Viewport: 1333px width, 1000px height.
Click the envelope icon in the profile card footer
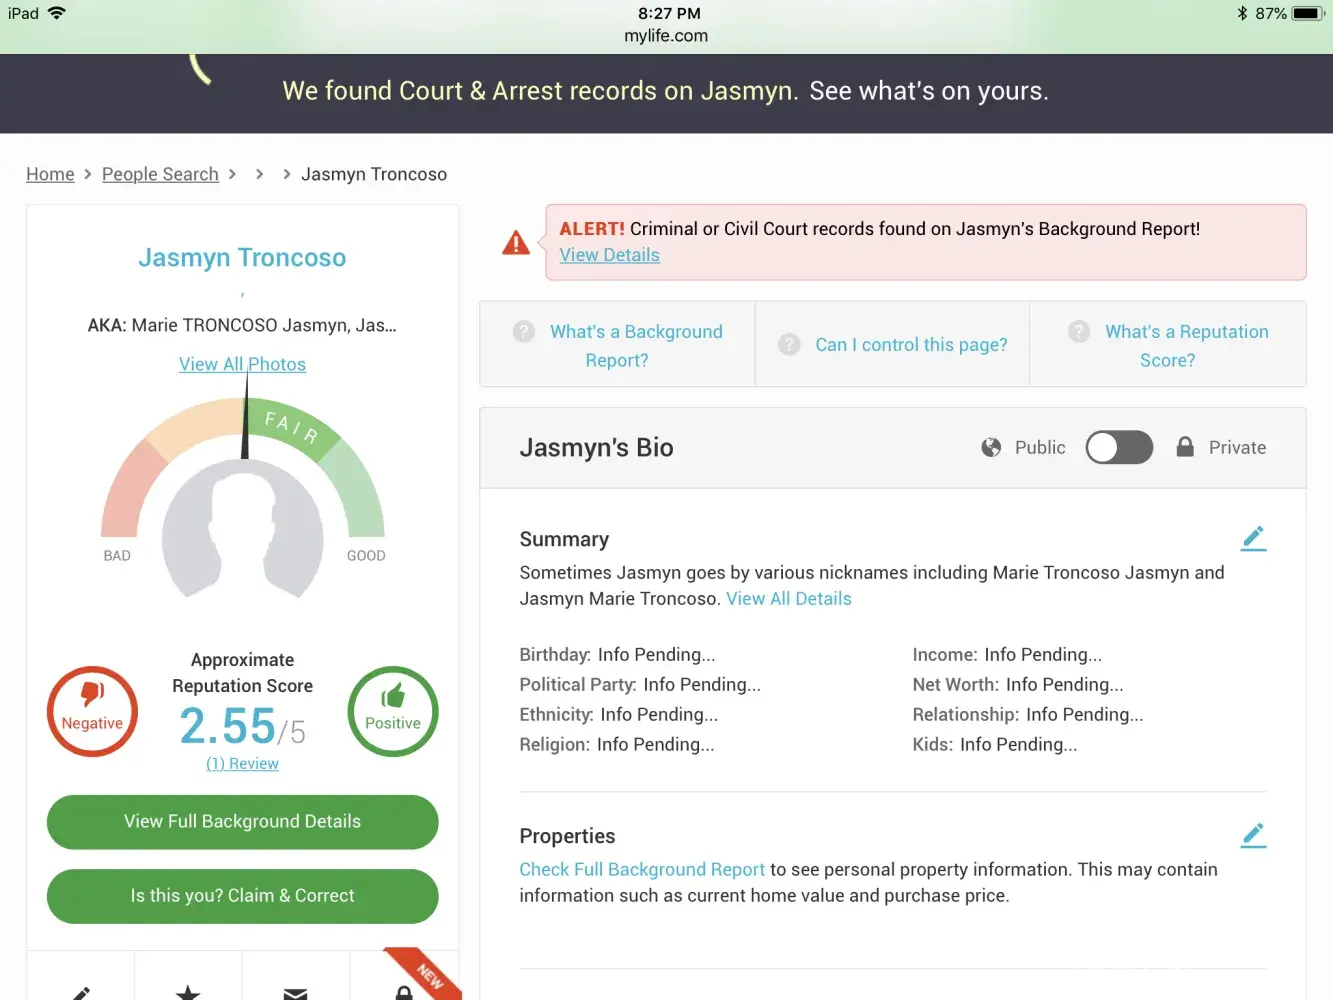tap(295, 993)
